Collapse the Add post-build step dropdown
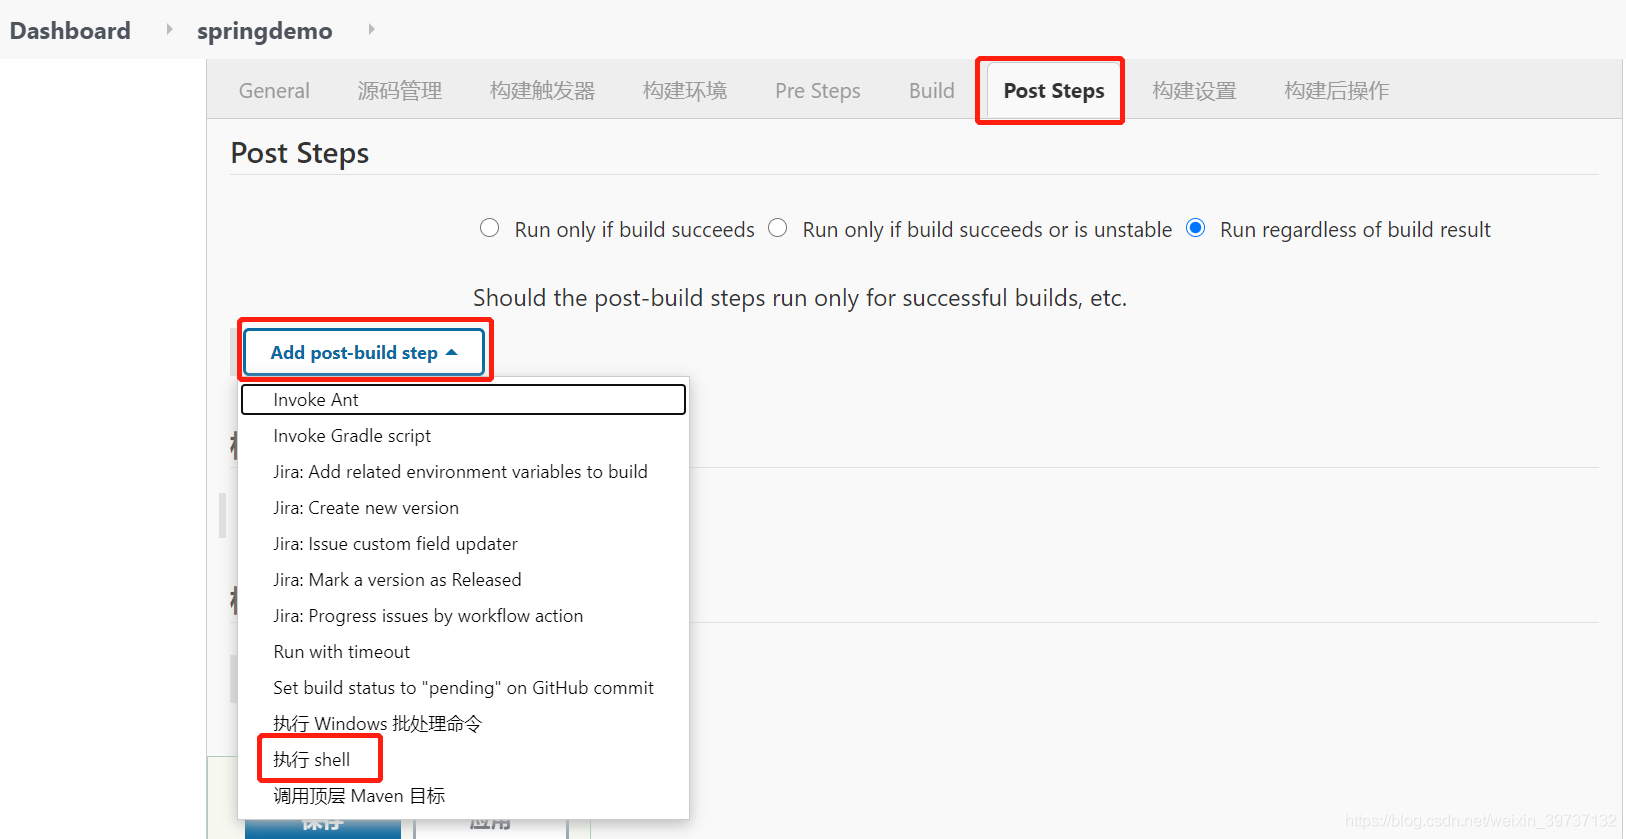This screenshot has width=1626, height=839. pos(364,352)
